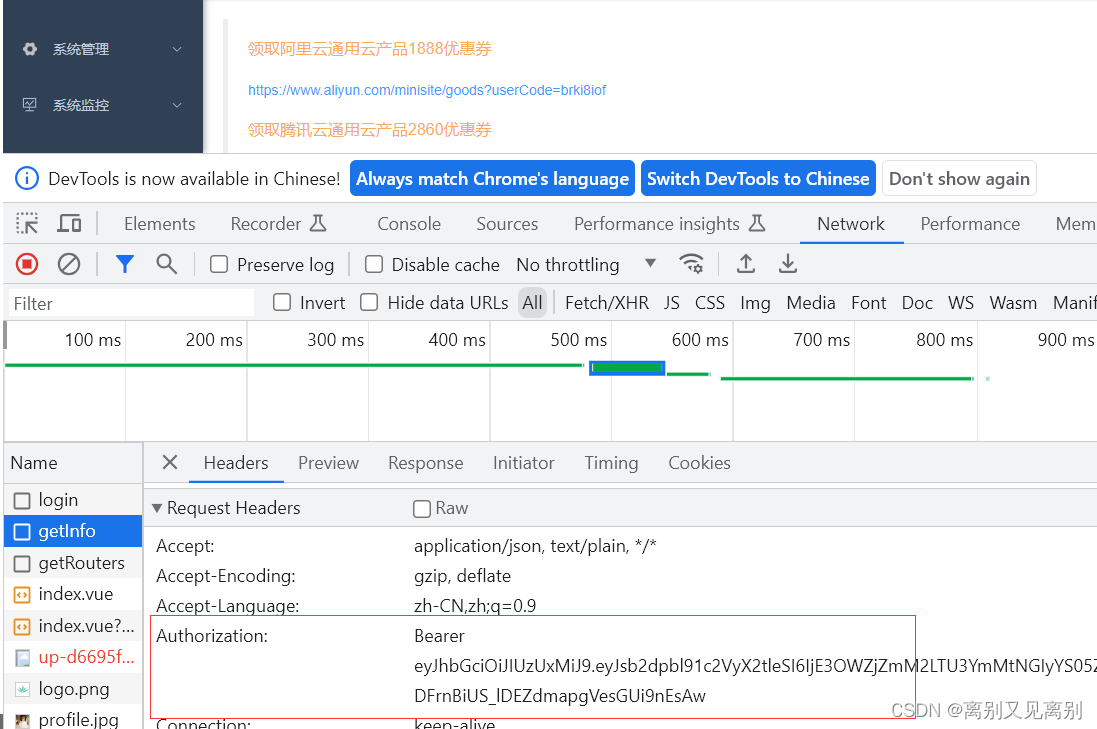Screen dimensions: 1097x729
Task: Select the Network tab
Action: pyautogui.click(x=851, y=224)
